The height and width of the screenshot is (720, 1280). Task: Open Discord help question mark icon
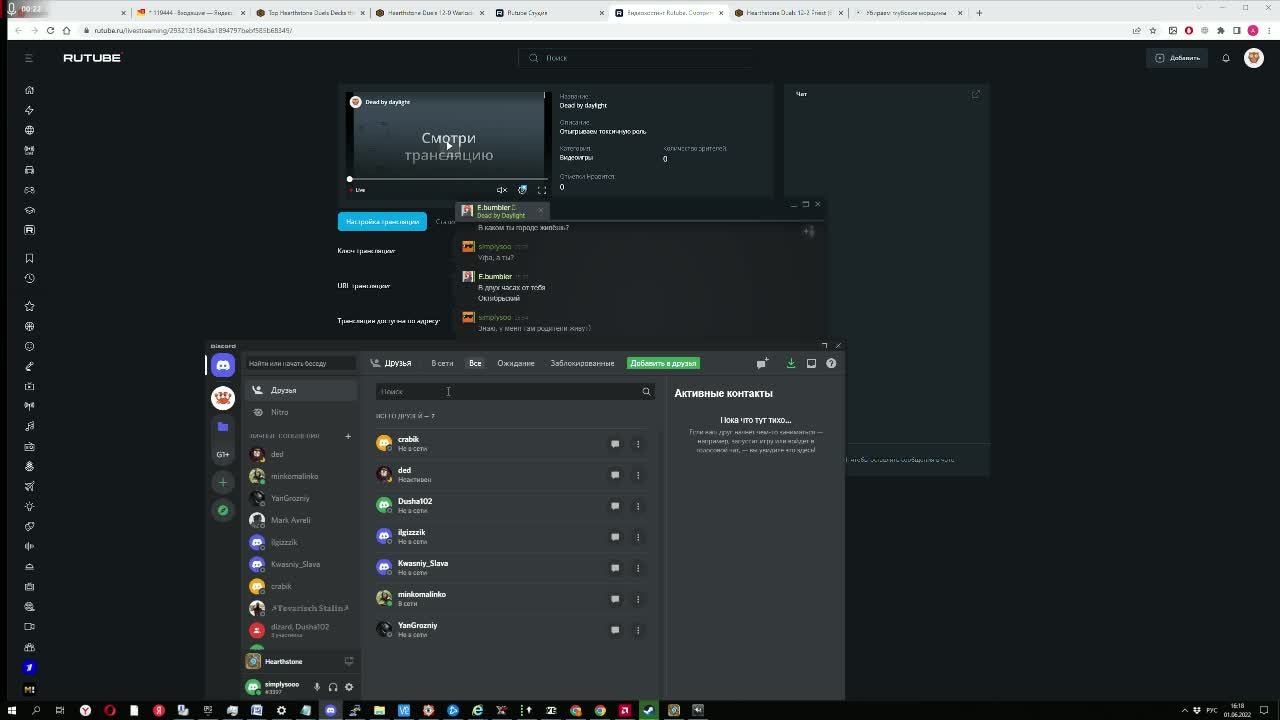point(831,363)
